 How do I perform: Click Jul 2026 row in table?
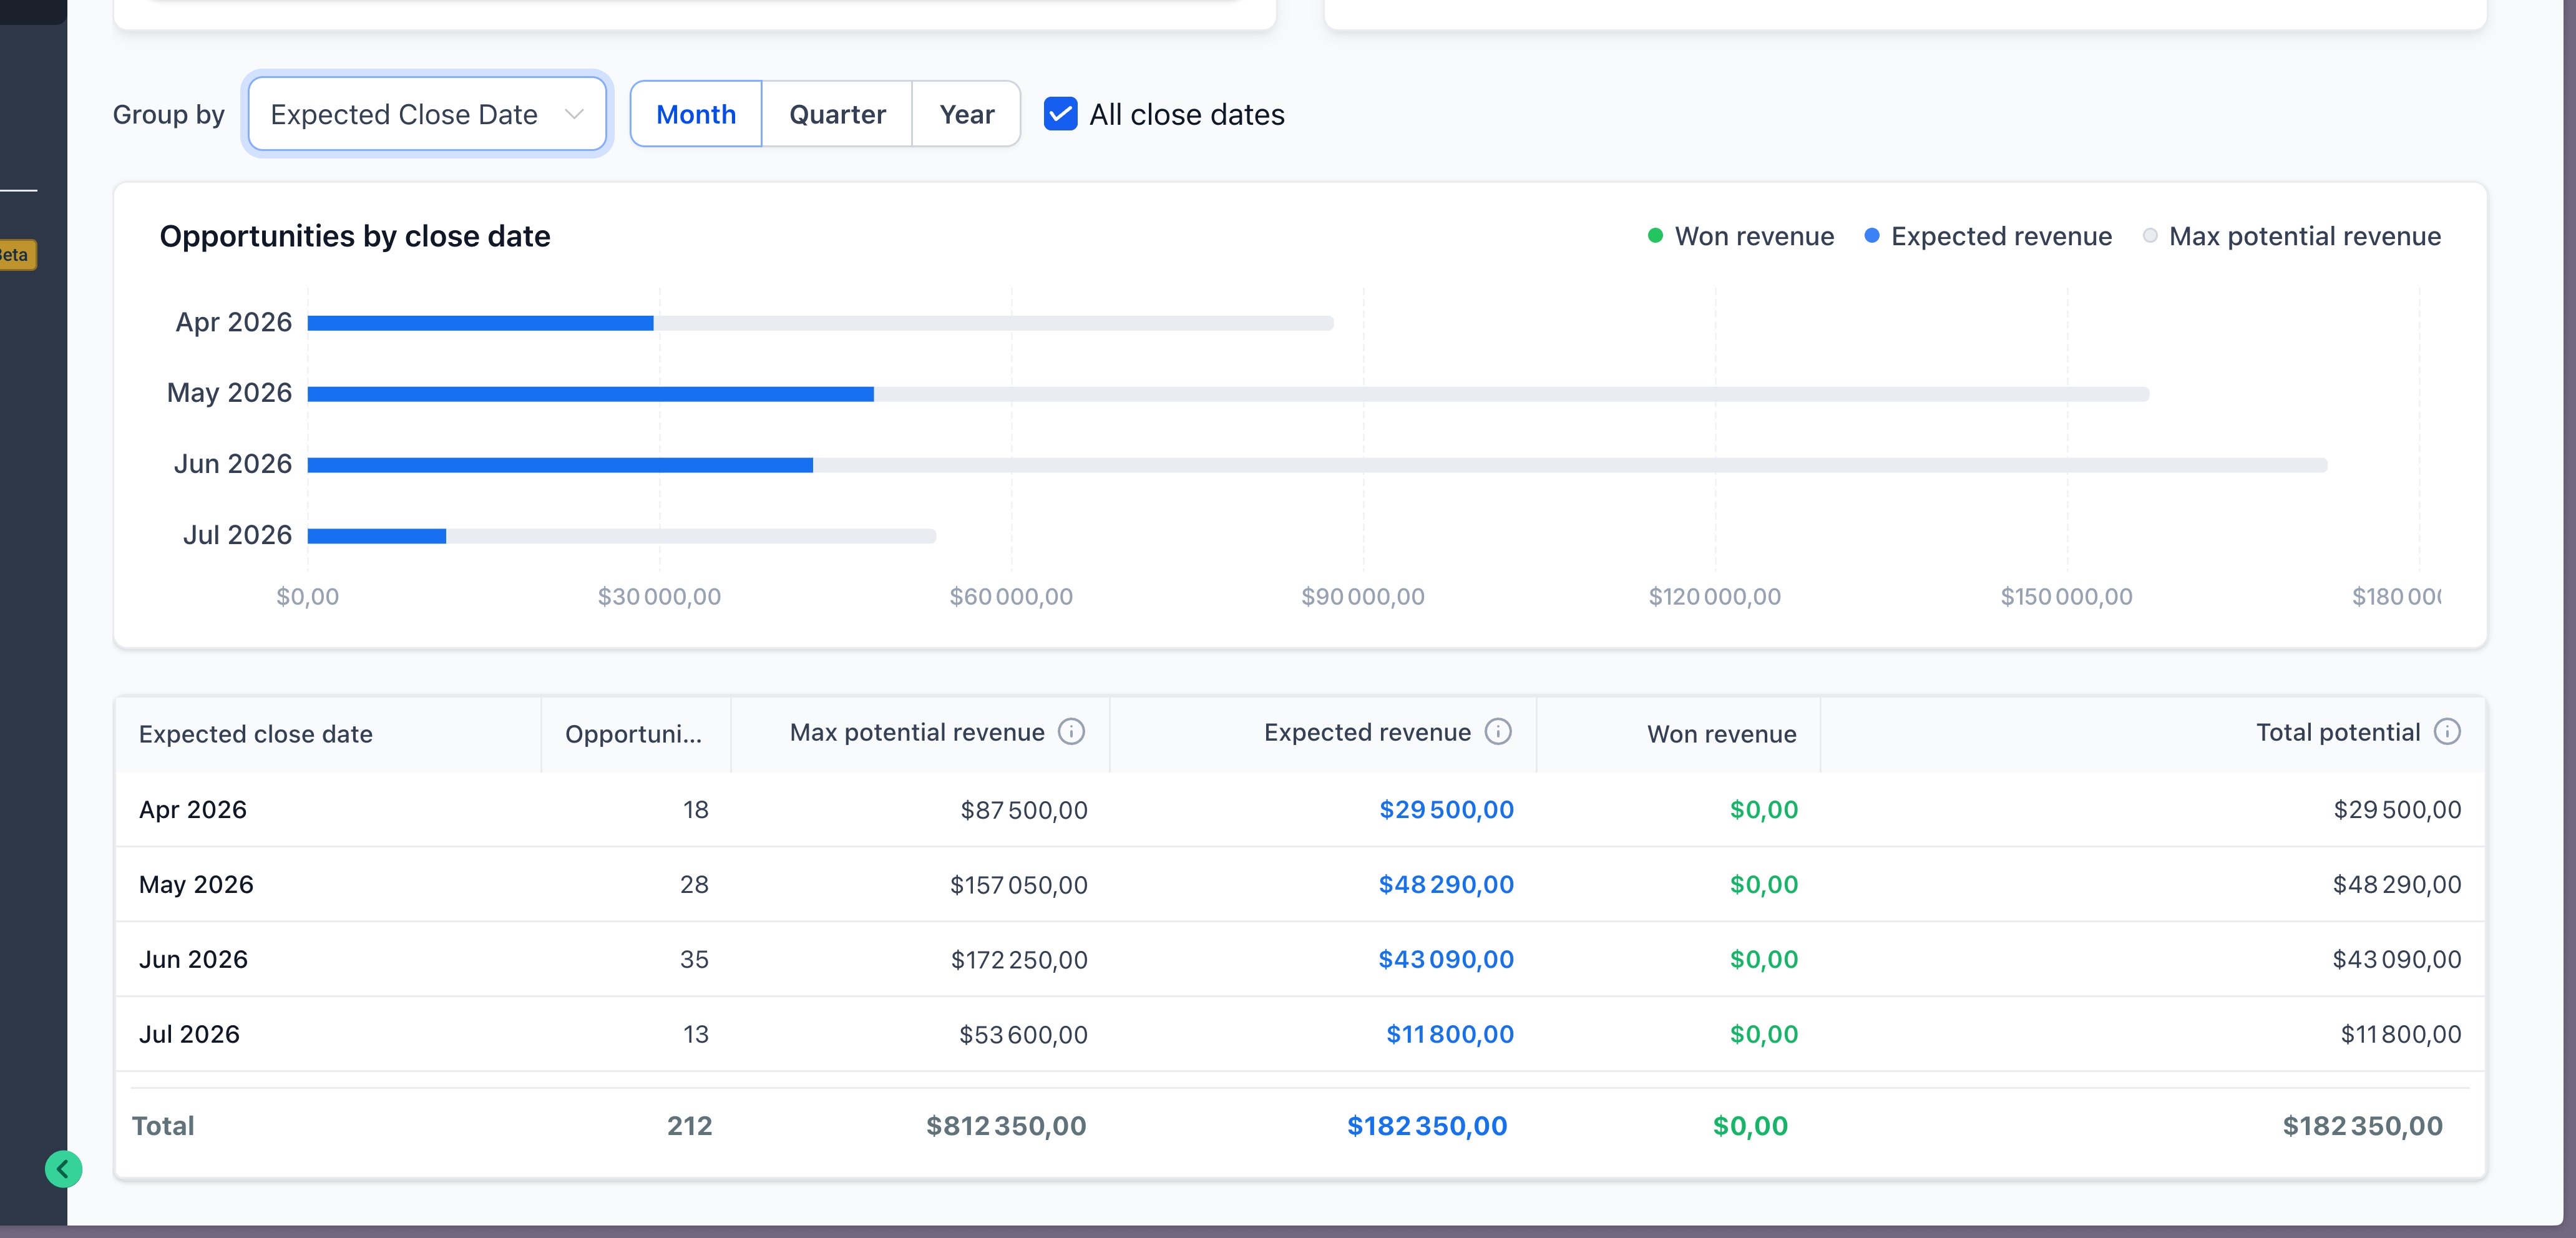[189, 1034]
